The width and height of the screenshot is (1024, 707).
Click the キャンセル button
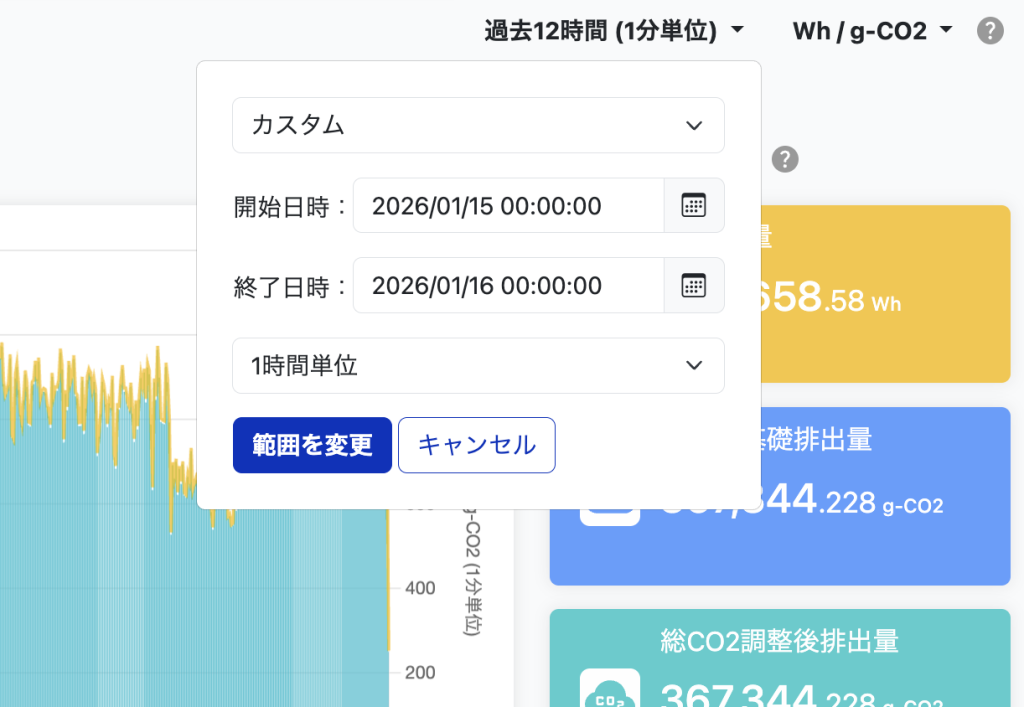point(476,445)
